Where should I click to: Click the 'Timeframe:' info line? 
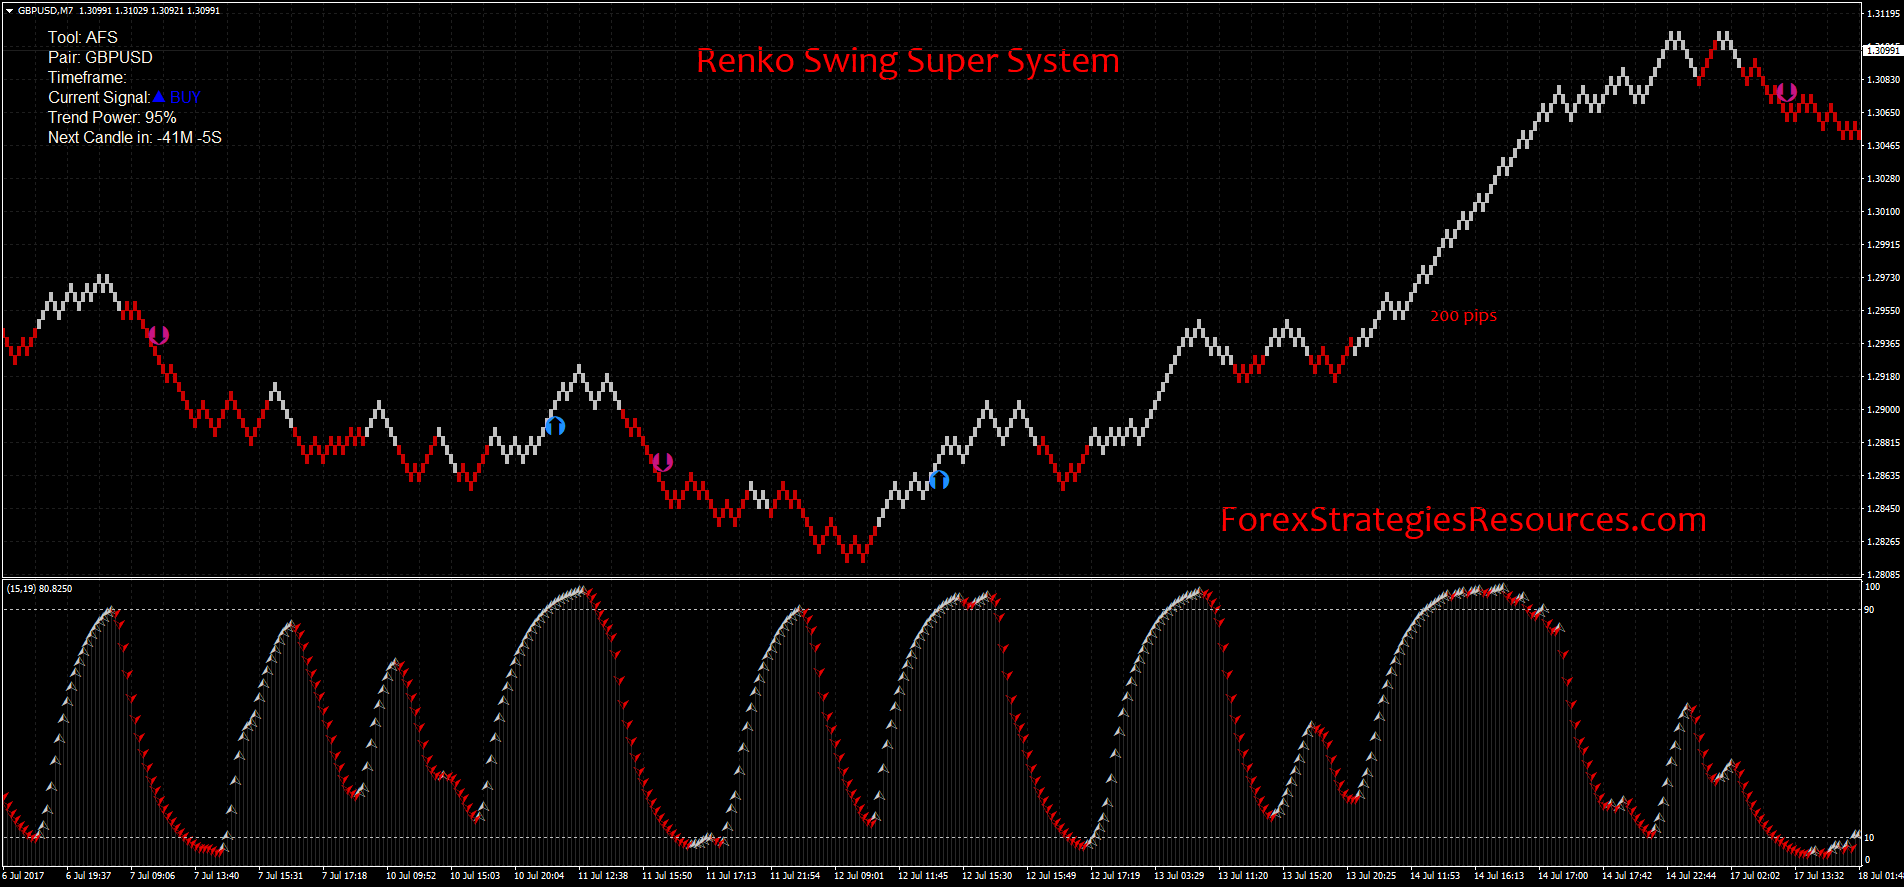87,77
